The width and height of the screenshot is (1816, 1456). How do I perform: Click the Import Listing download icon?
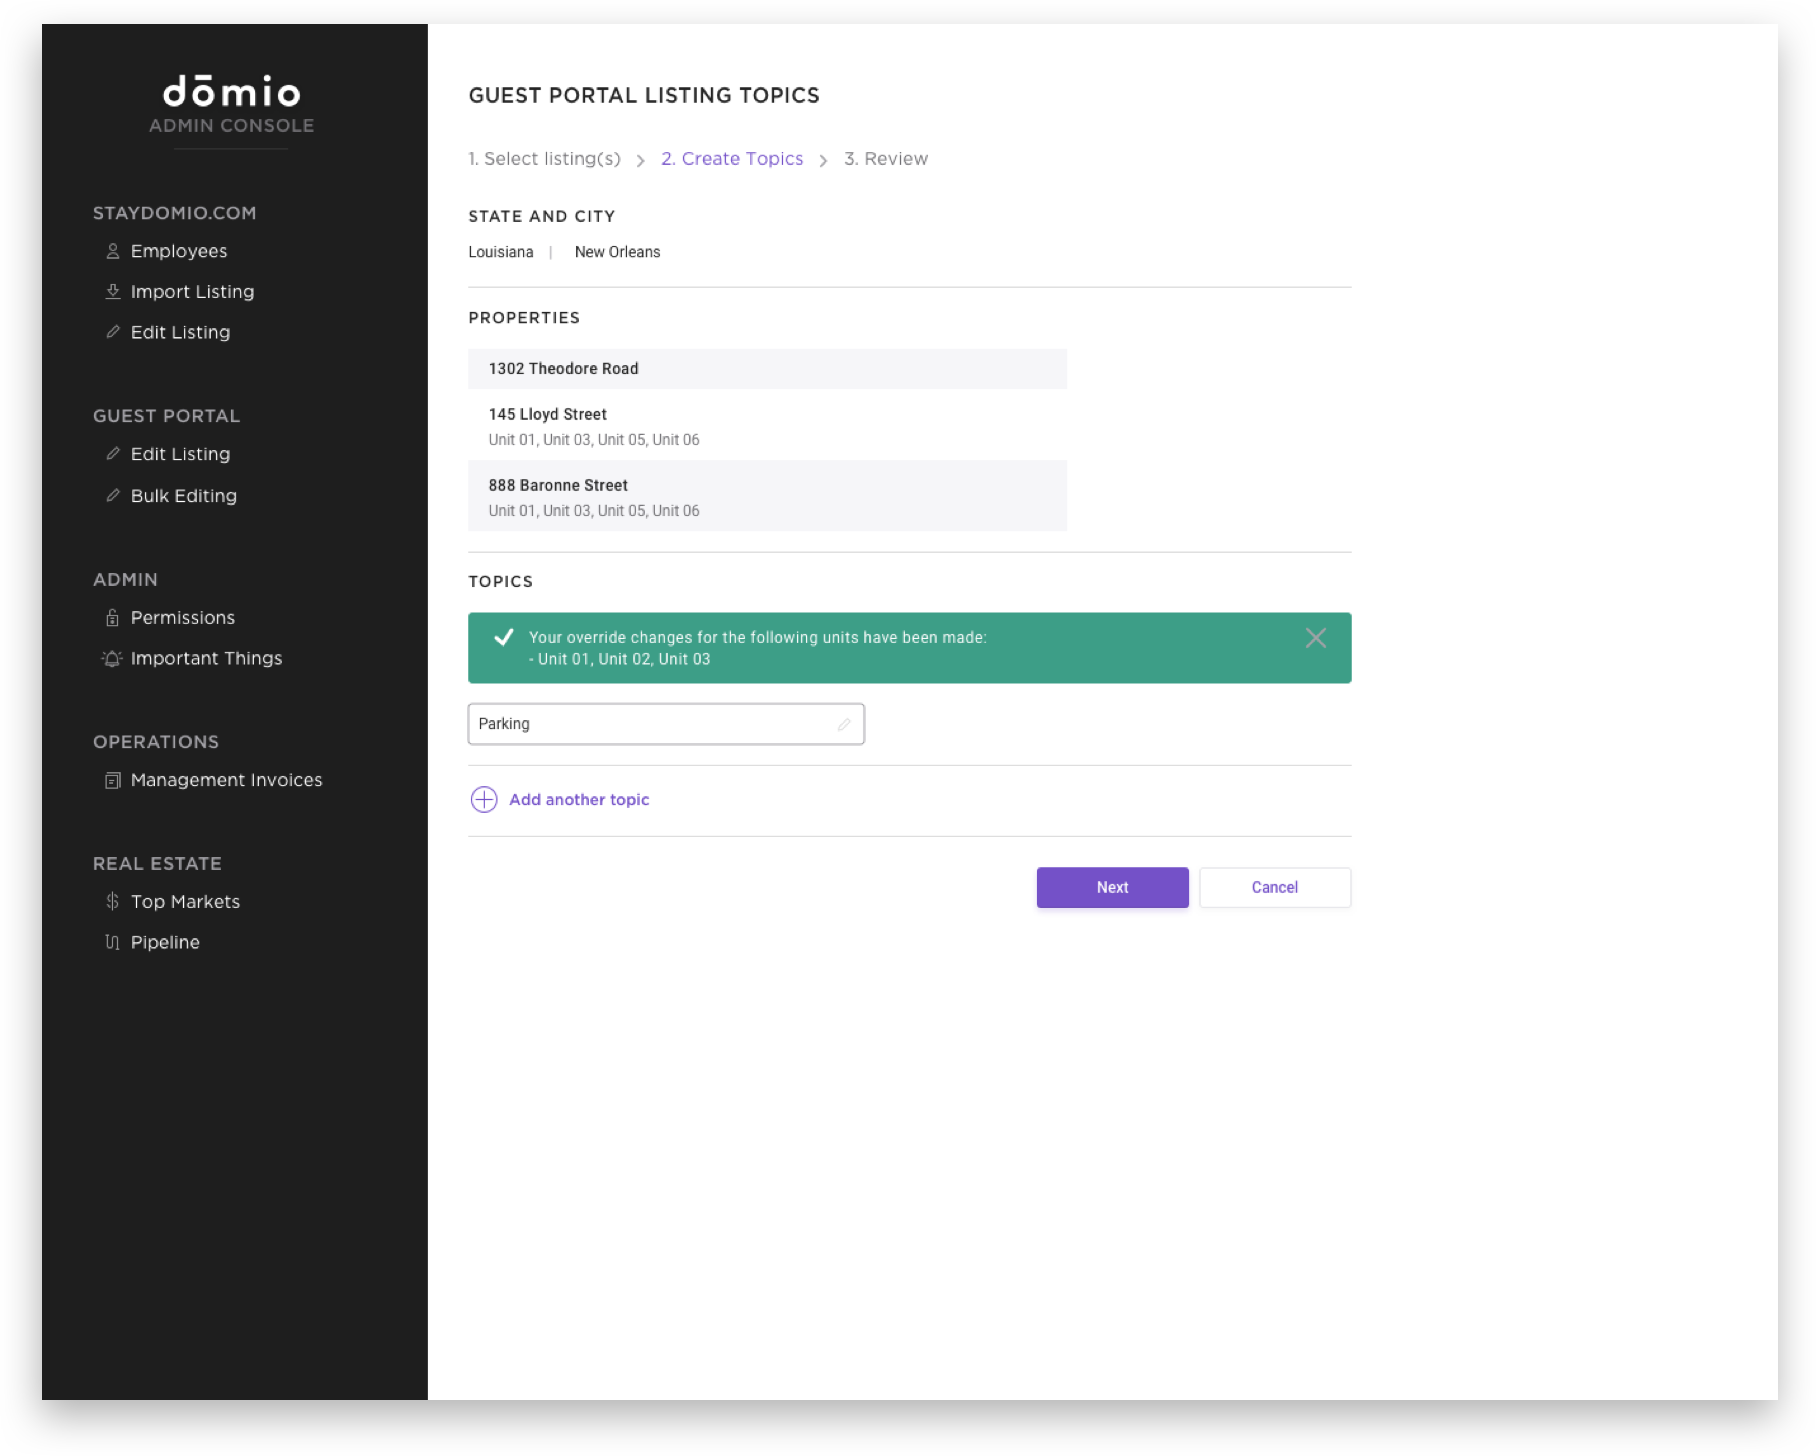113,291
